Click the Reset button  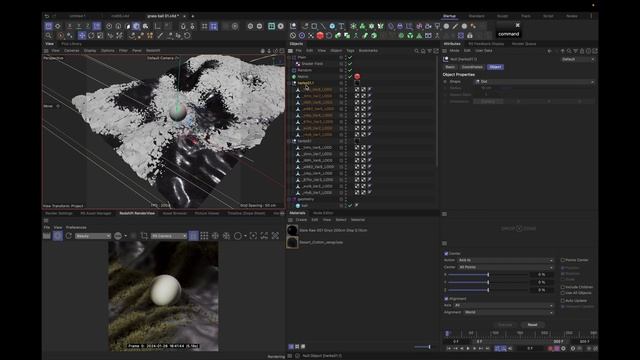click(533, 325)
